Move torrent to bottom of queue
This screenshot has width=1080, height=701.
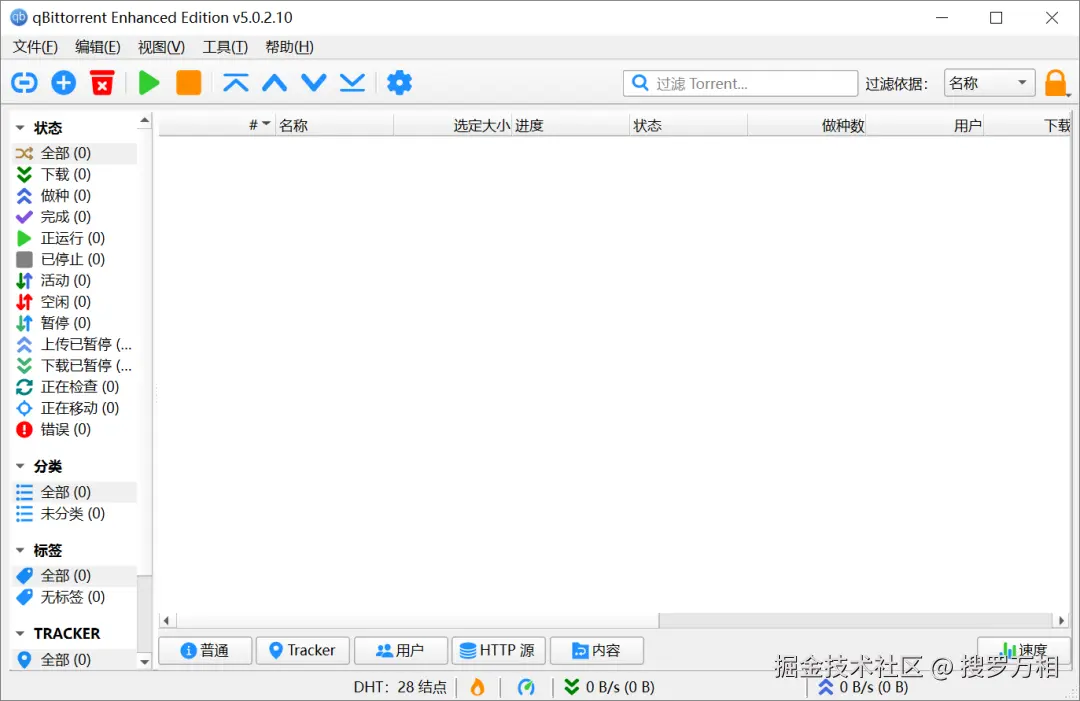point(353,83)
